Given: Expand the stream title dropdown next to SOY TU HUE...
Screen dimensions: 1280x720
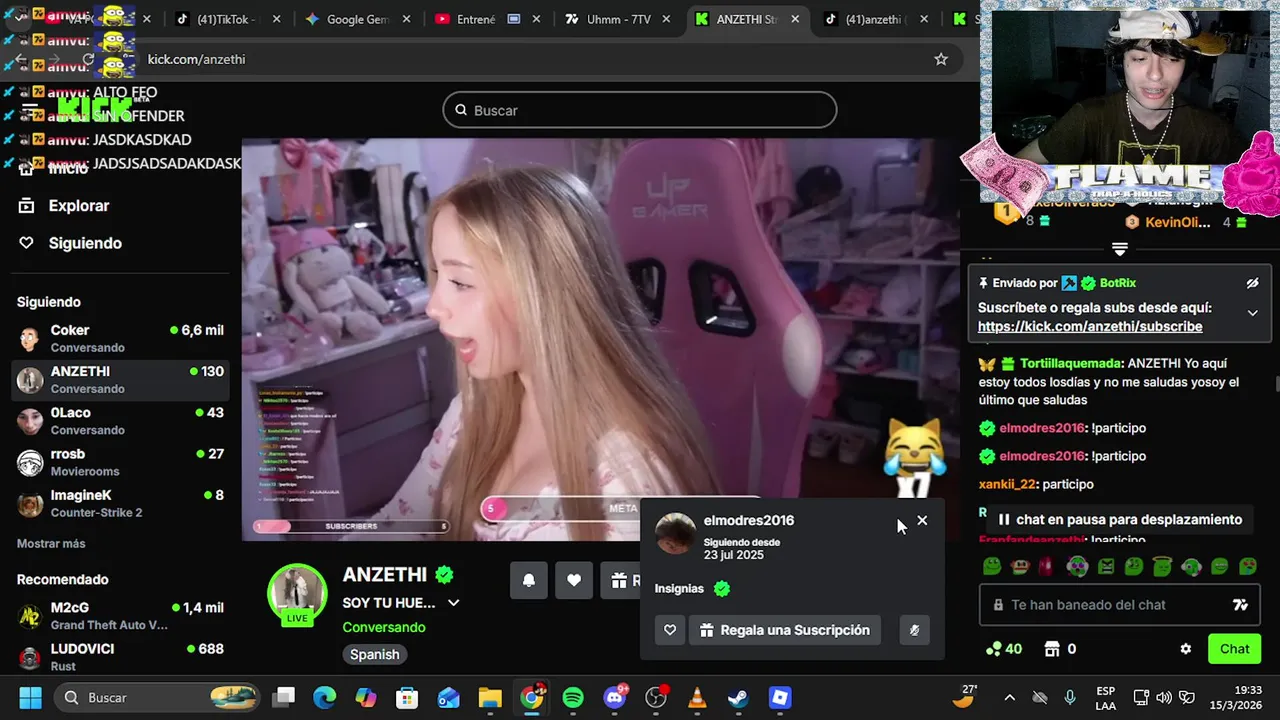Looking at the screenshot, I should click(x=453, y=603).
